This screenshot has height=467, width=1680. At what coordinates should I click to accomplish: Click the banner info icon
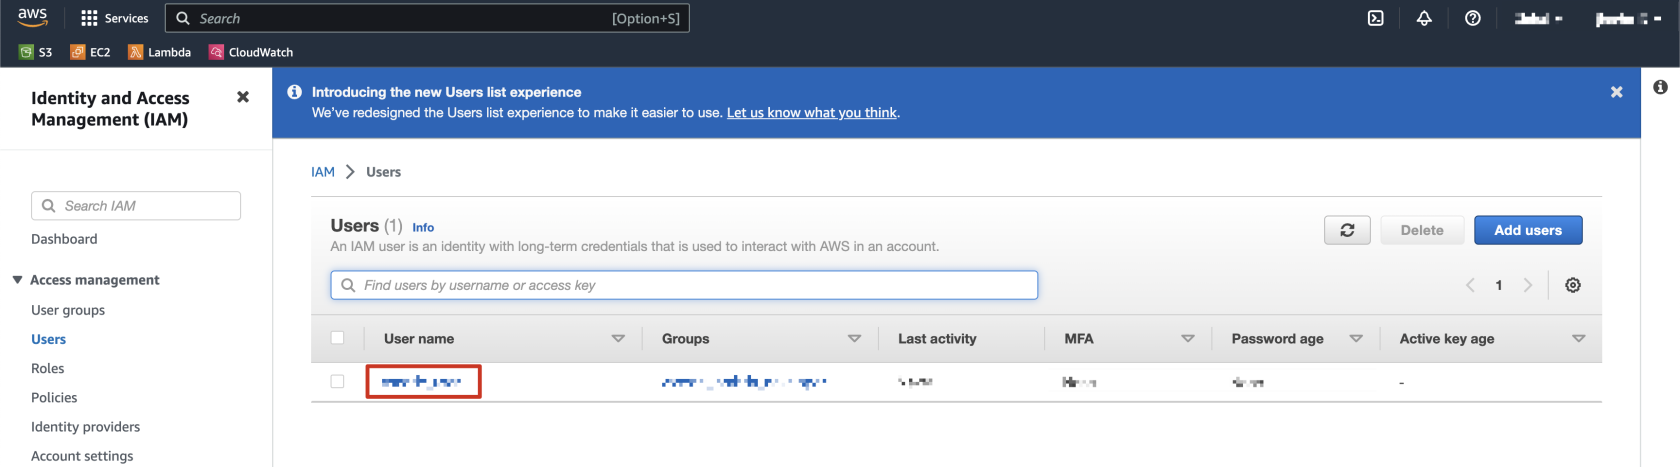tap(295, 92)
